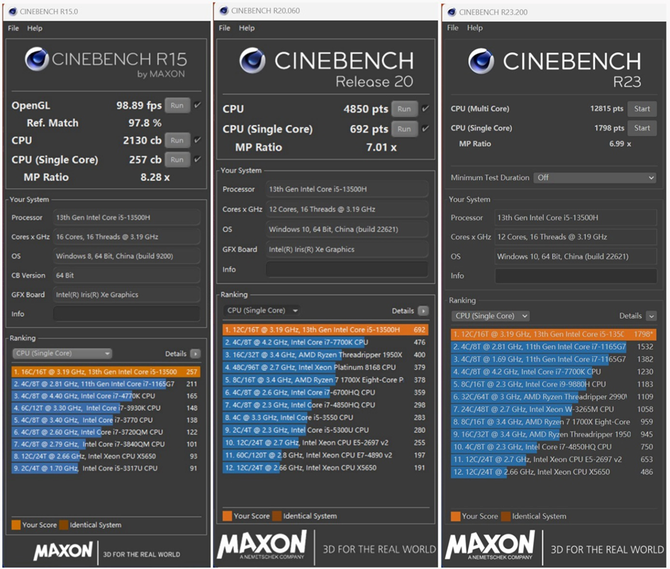Click Your Score orange swatch in R15
The width and height of the screenshot is (670, 569).
(x=16, y=525)
